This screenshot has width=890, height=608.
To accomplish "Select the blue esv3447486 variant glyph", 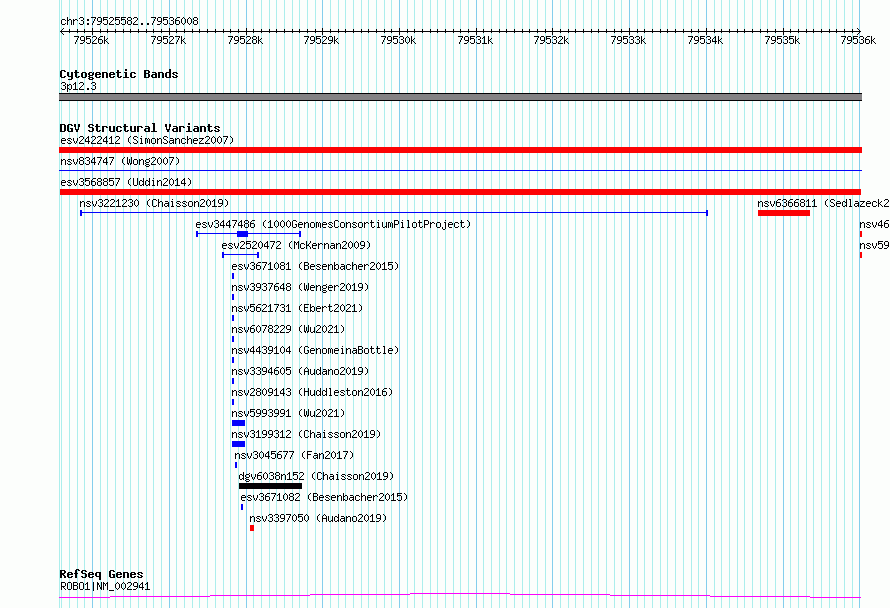I will tap(249, 234).
